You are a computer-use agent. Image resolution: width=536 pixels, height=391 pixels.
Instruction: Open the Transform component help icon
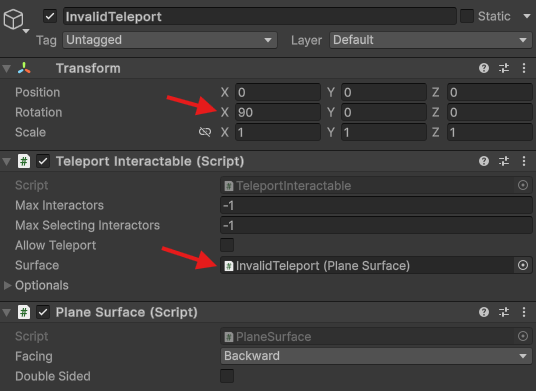[x=484, y=68]
